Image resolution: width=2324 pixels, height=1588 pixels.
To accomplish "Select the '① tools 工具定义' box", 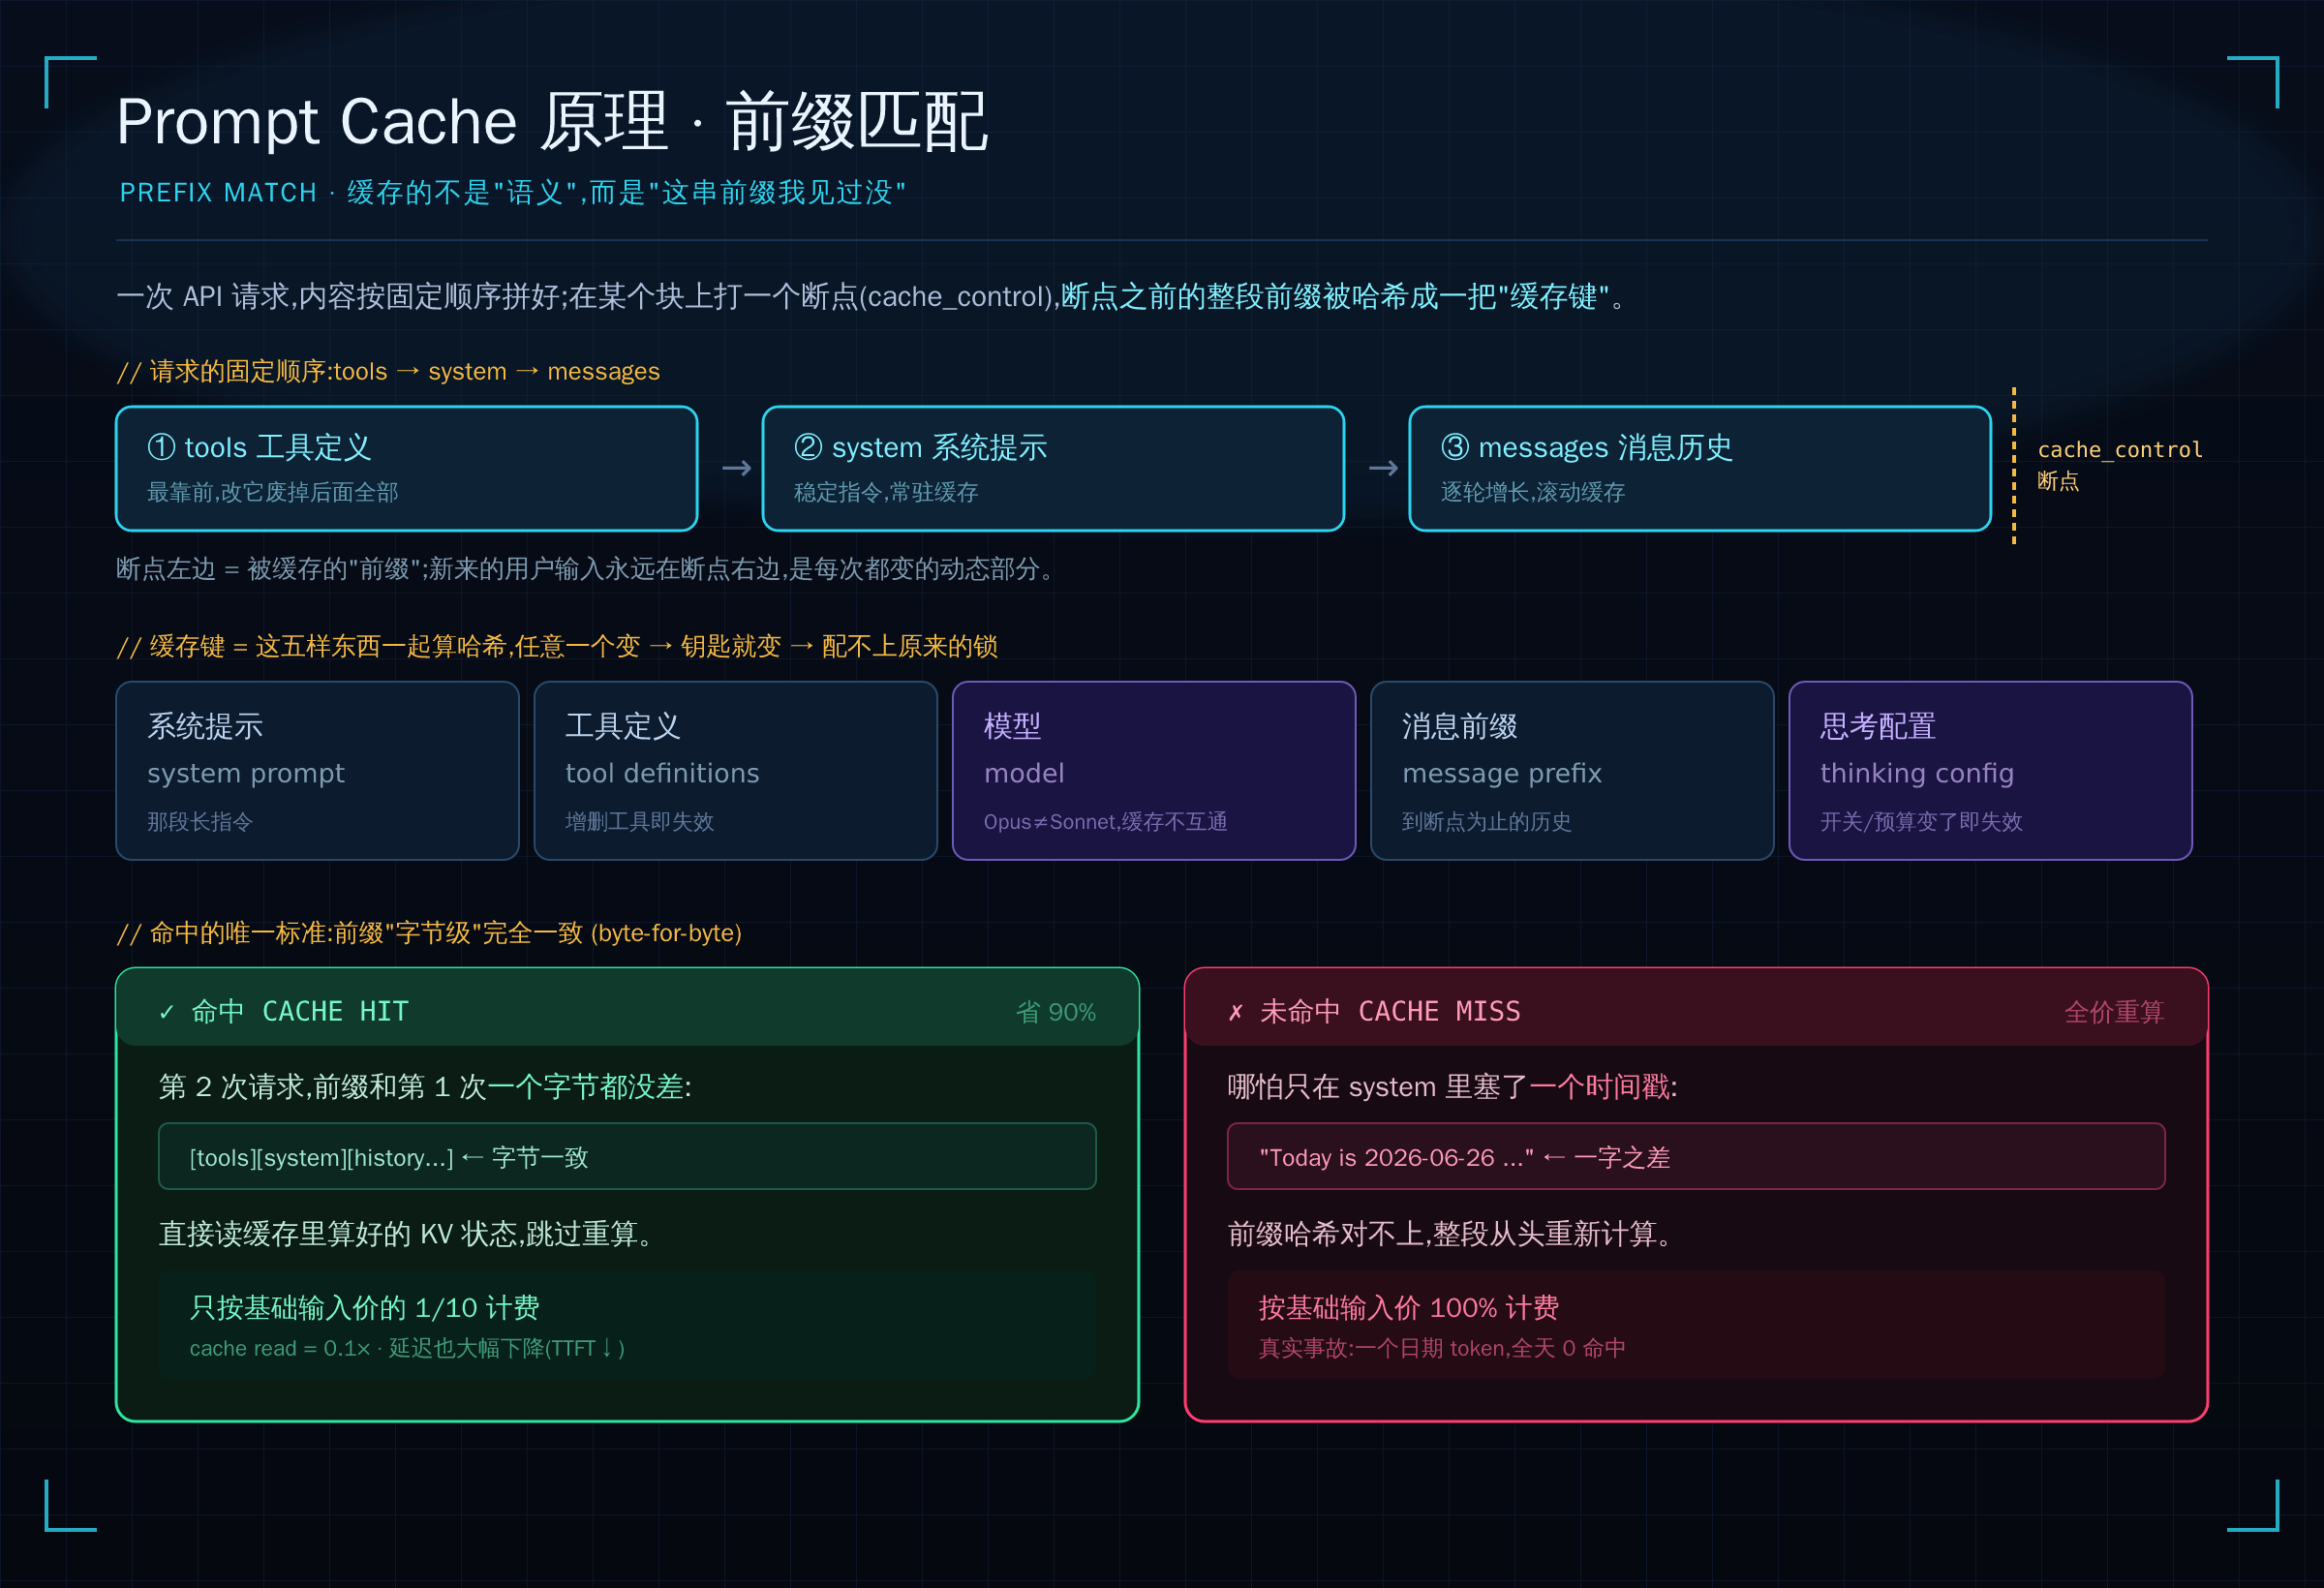I will 406,468.
